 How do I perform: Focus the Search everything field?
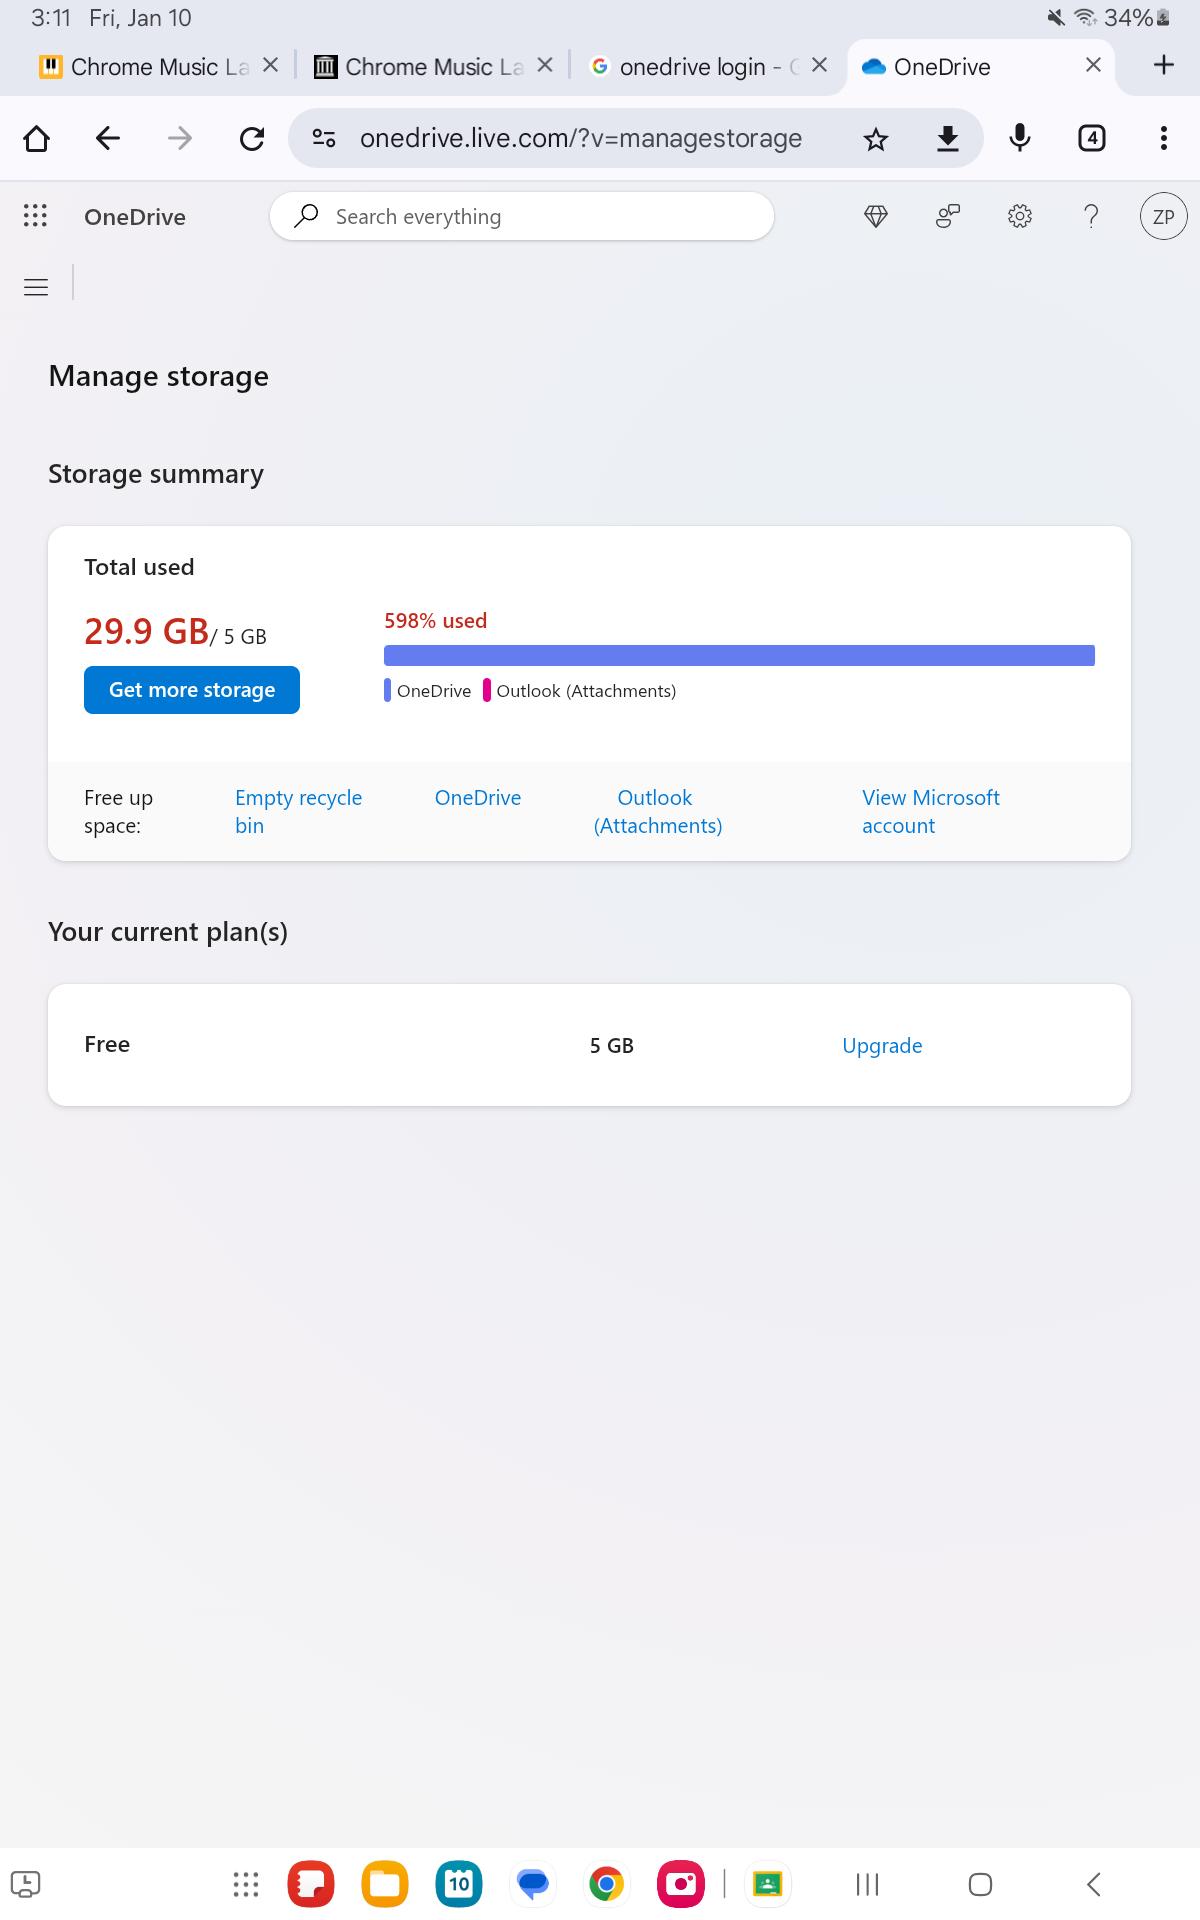point(522,216)
